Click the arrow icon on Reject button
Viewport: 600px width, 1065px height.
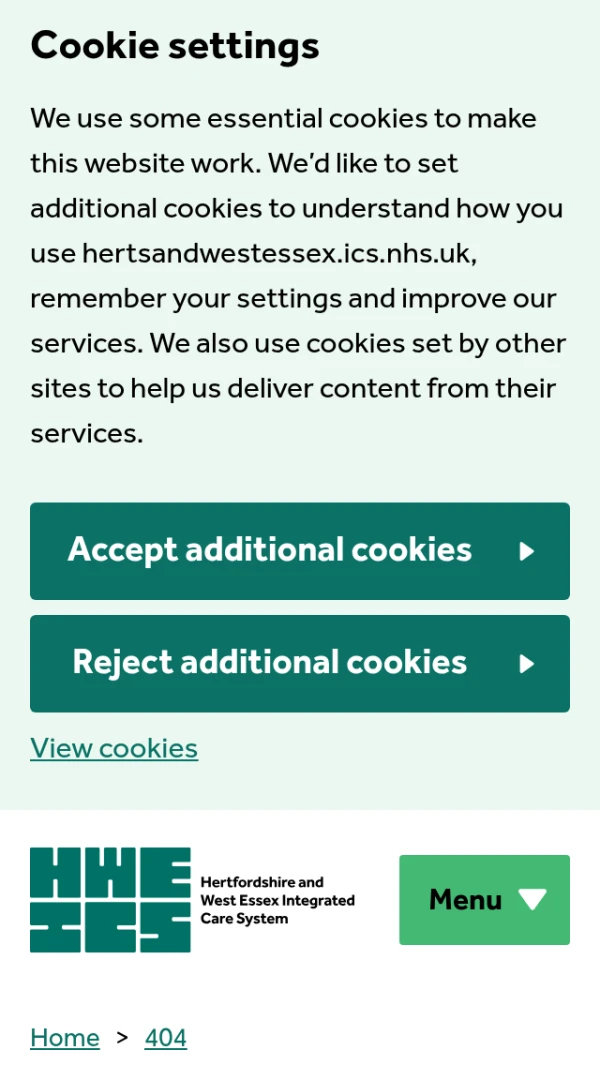click(527, 664)
